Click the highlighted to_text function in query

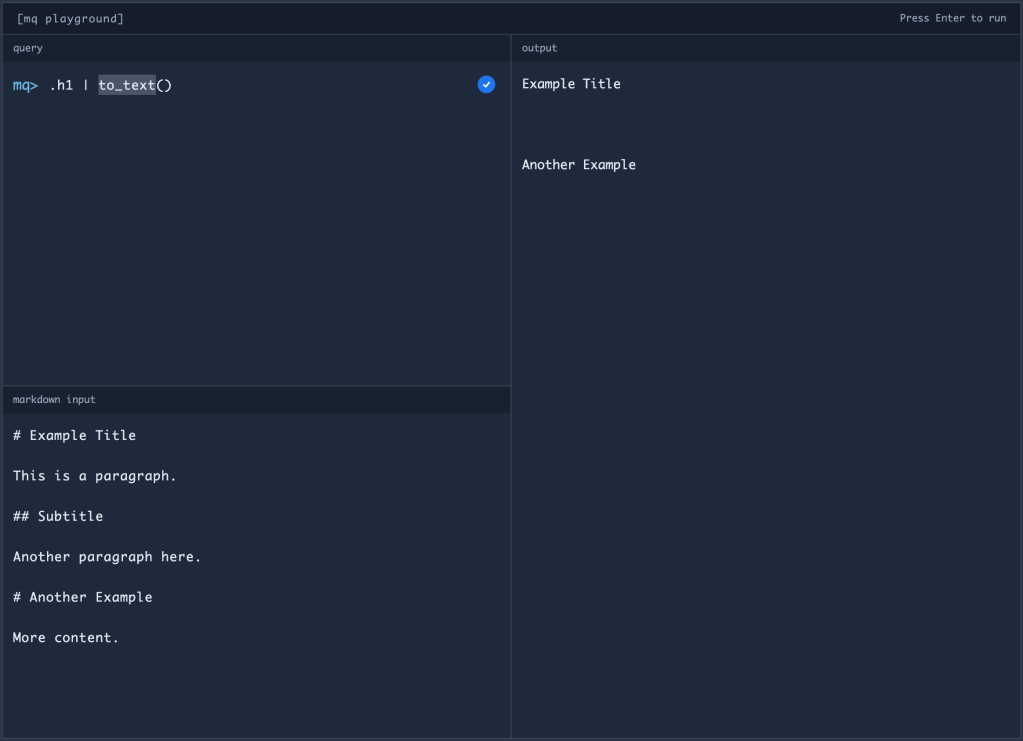[x=127, y=86]
